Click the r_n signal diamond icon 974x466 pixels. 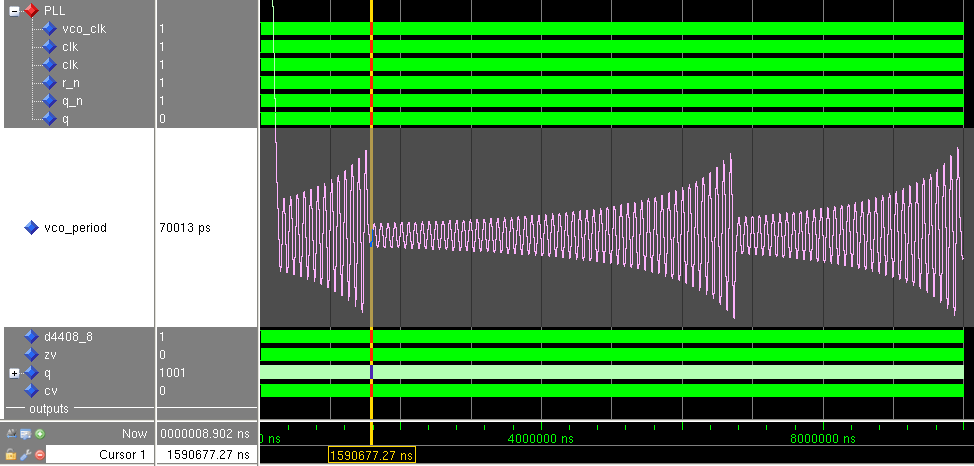click(50, 83)
